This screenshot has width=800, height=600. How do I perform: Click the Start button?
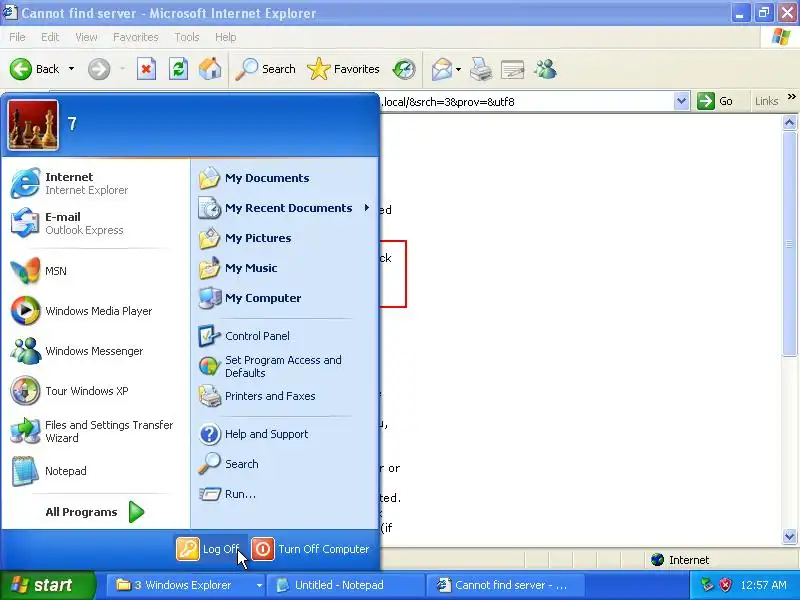click(x=46, y=585)
